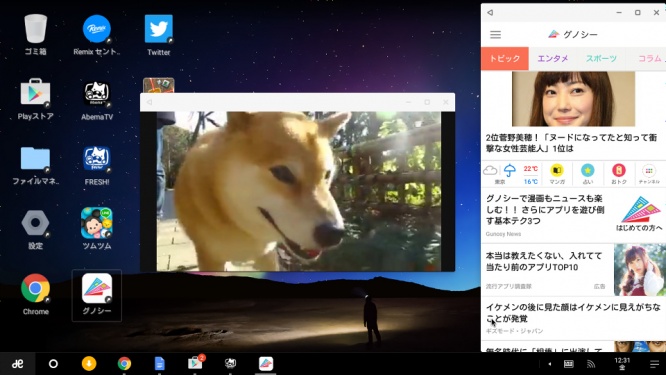Open the ゴミ箱 trash desktop icon

click(35, 28)
